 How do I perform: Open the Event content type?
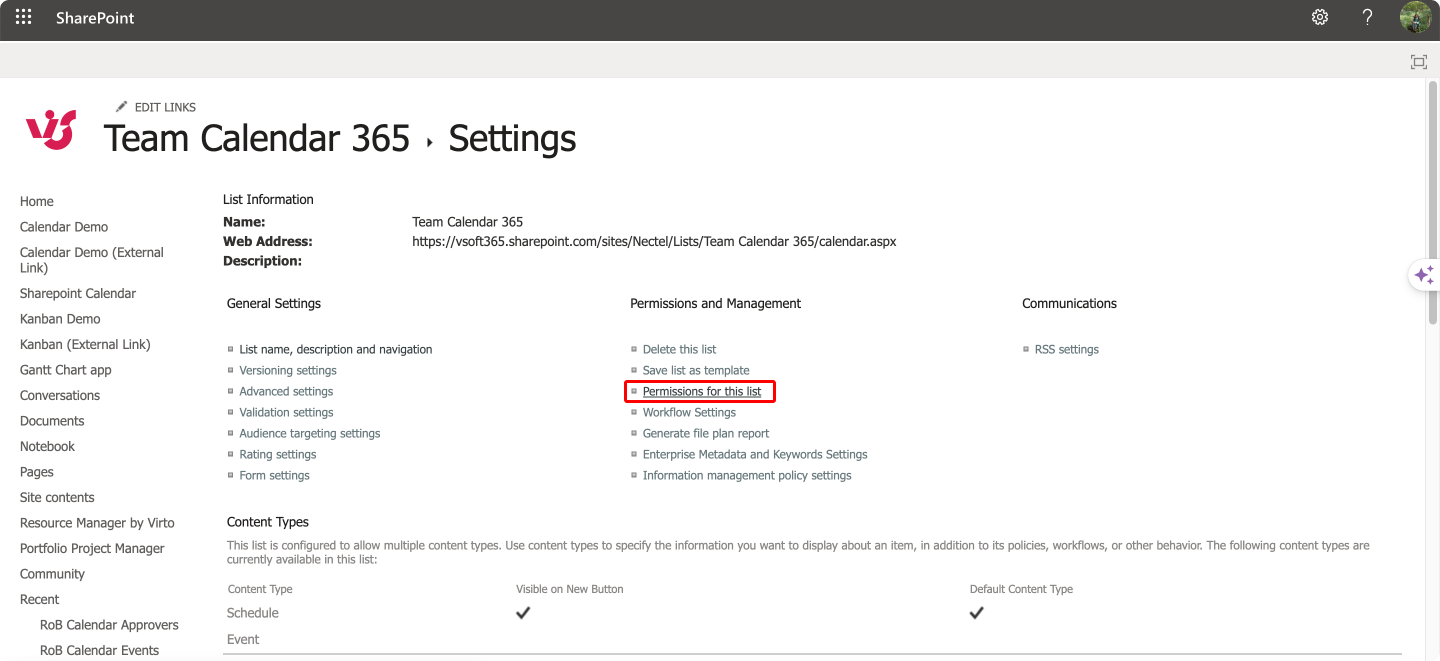click(x=243, y=639)
